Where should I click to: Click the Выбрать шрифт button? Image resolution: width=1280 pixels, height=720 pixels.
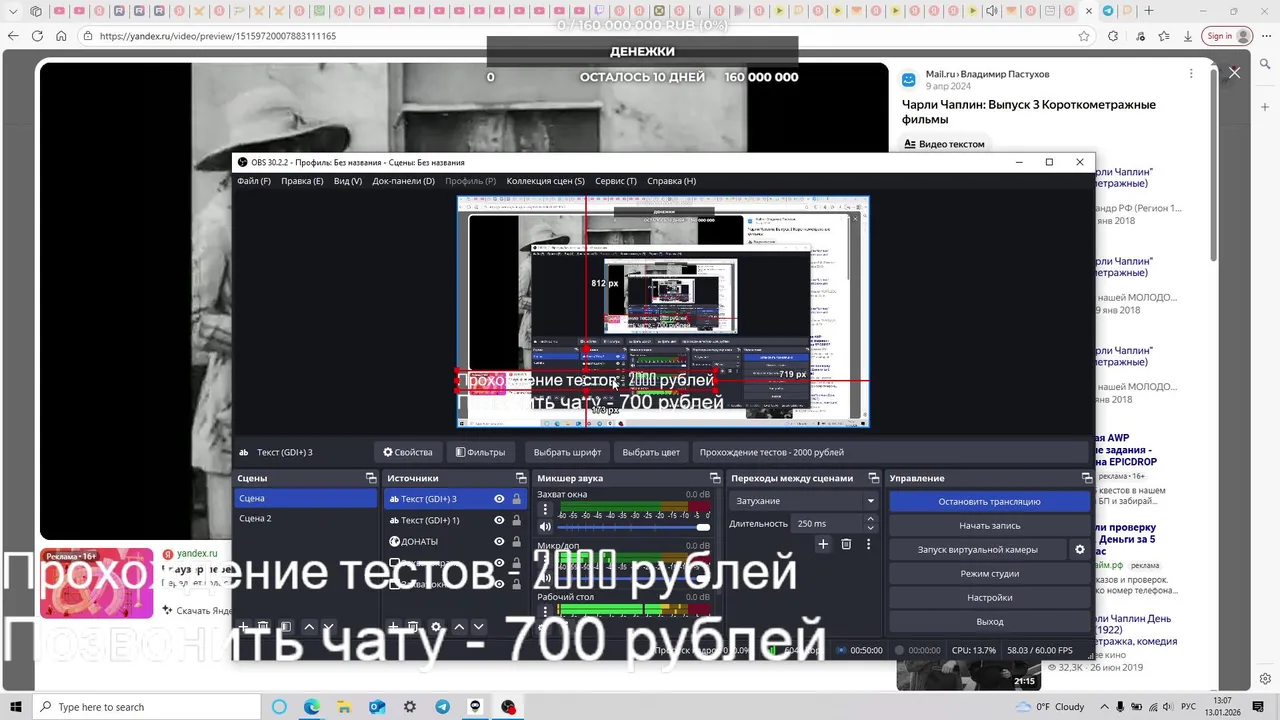567,452
